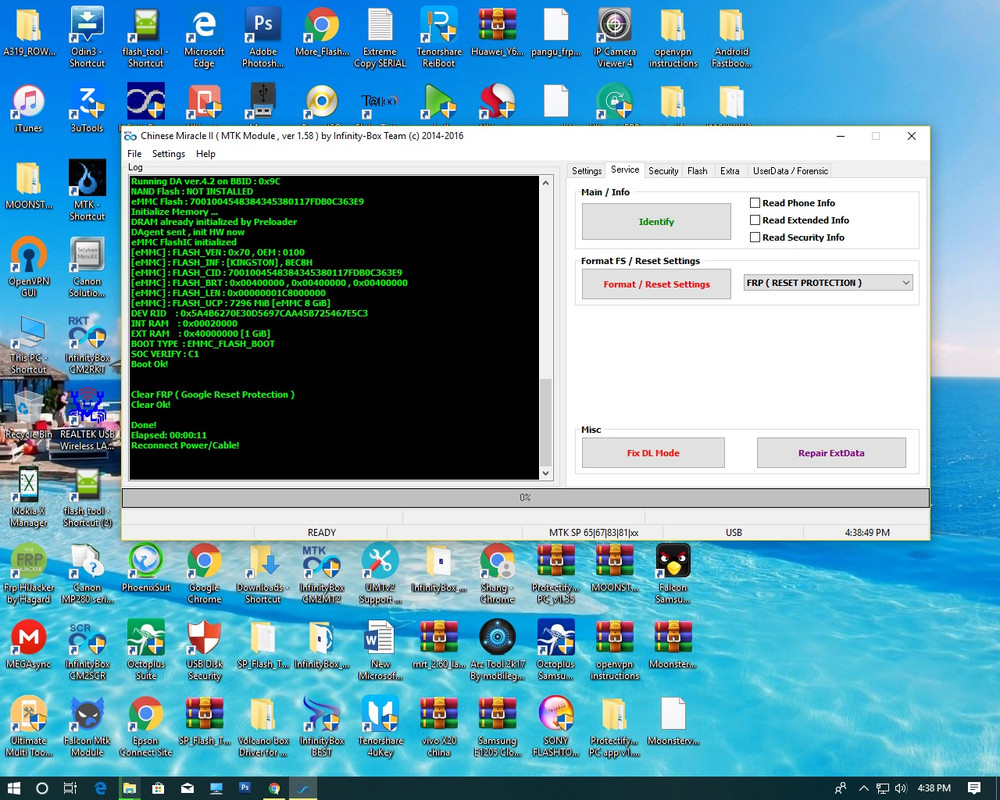Click the volume icon in system tray
The image size is (1000, 800).
pos(901,788)
